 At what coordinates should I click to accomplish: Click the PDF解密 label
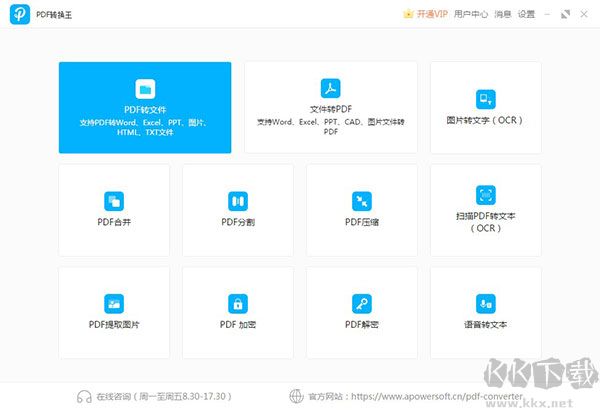[362, 325]
